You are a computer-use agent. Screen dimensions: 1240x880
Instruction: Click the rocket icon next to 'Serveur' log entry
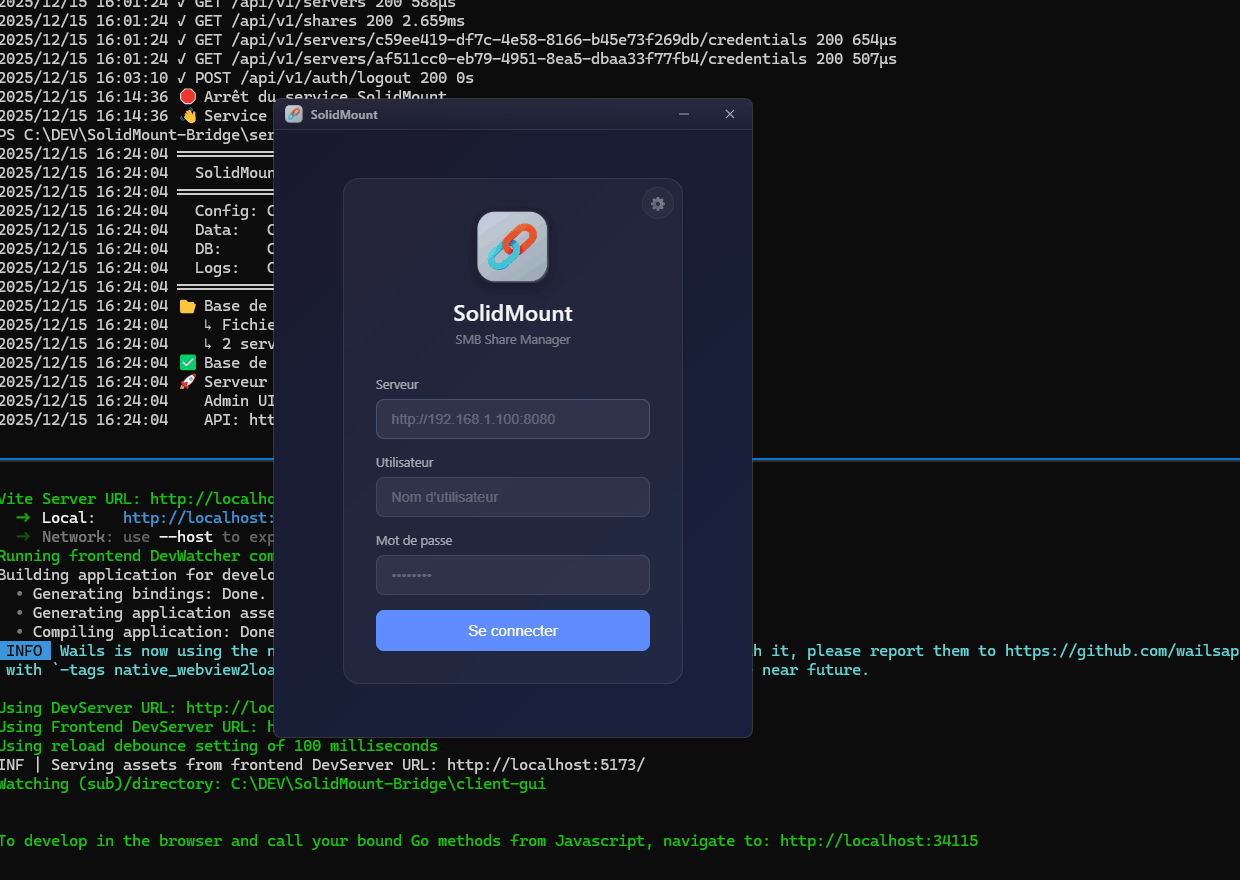pos(187,381)
